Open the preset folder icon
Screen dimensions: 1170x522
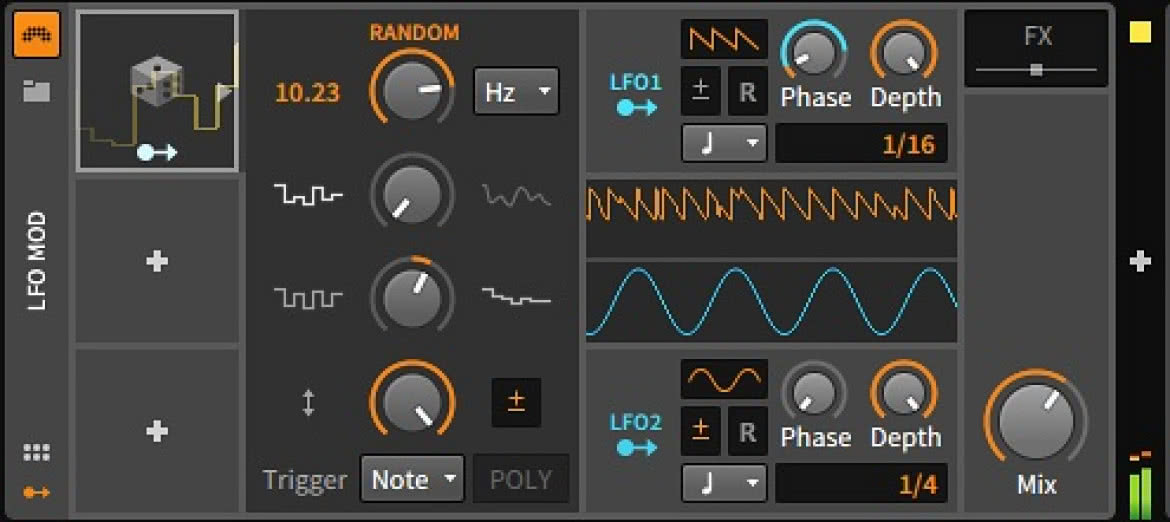[37, 92]
